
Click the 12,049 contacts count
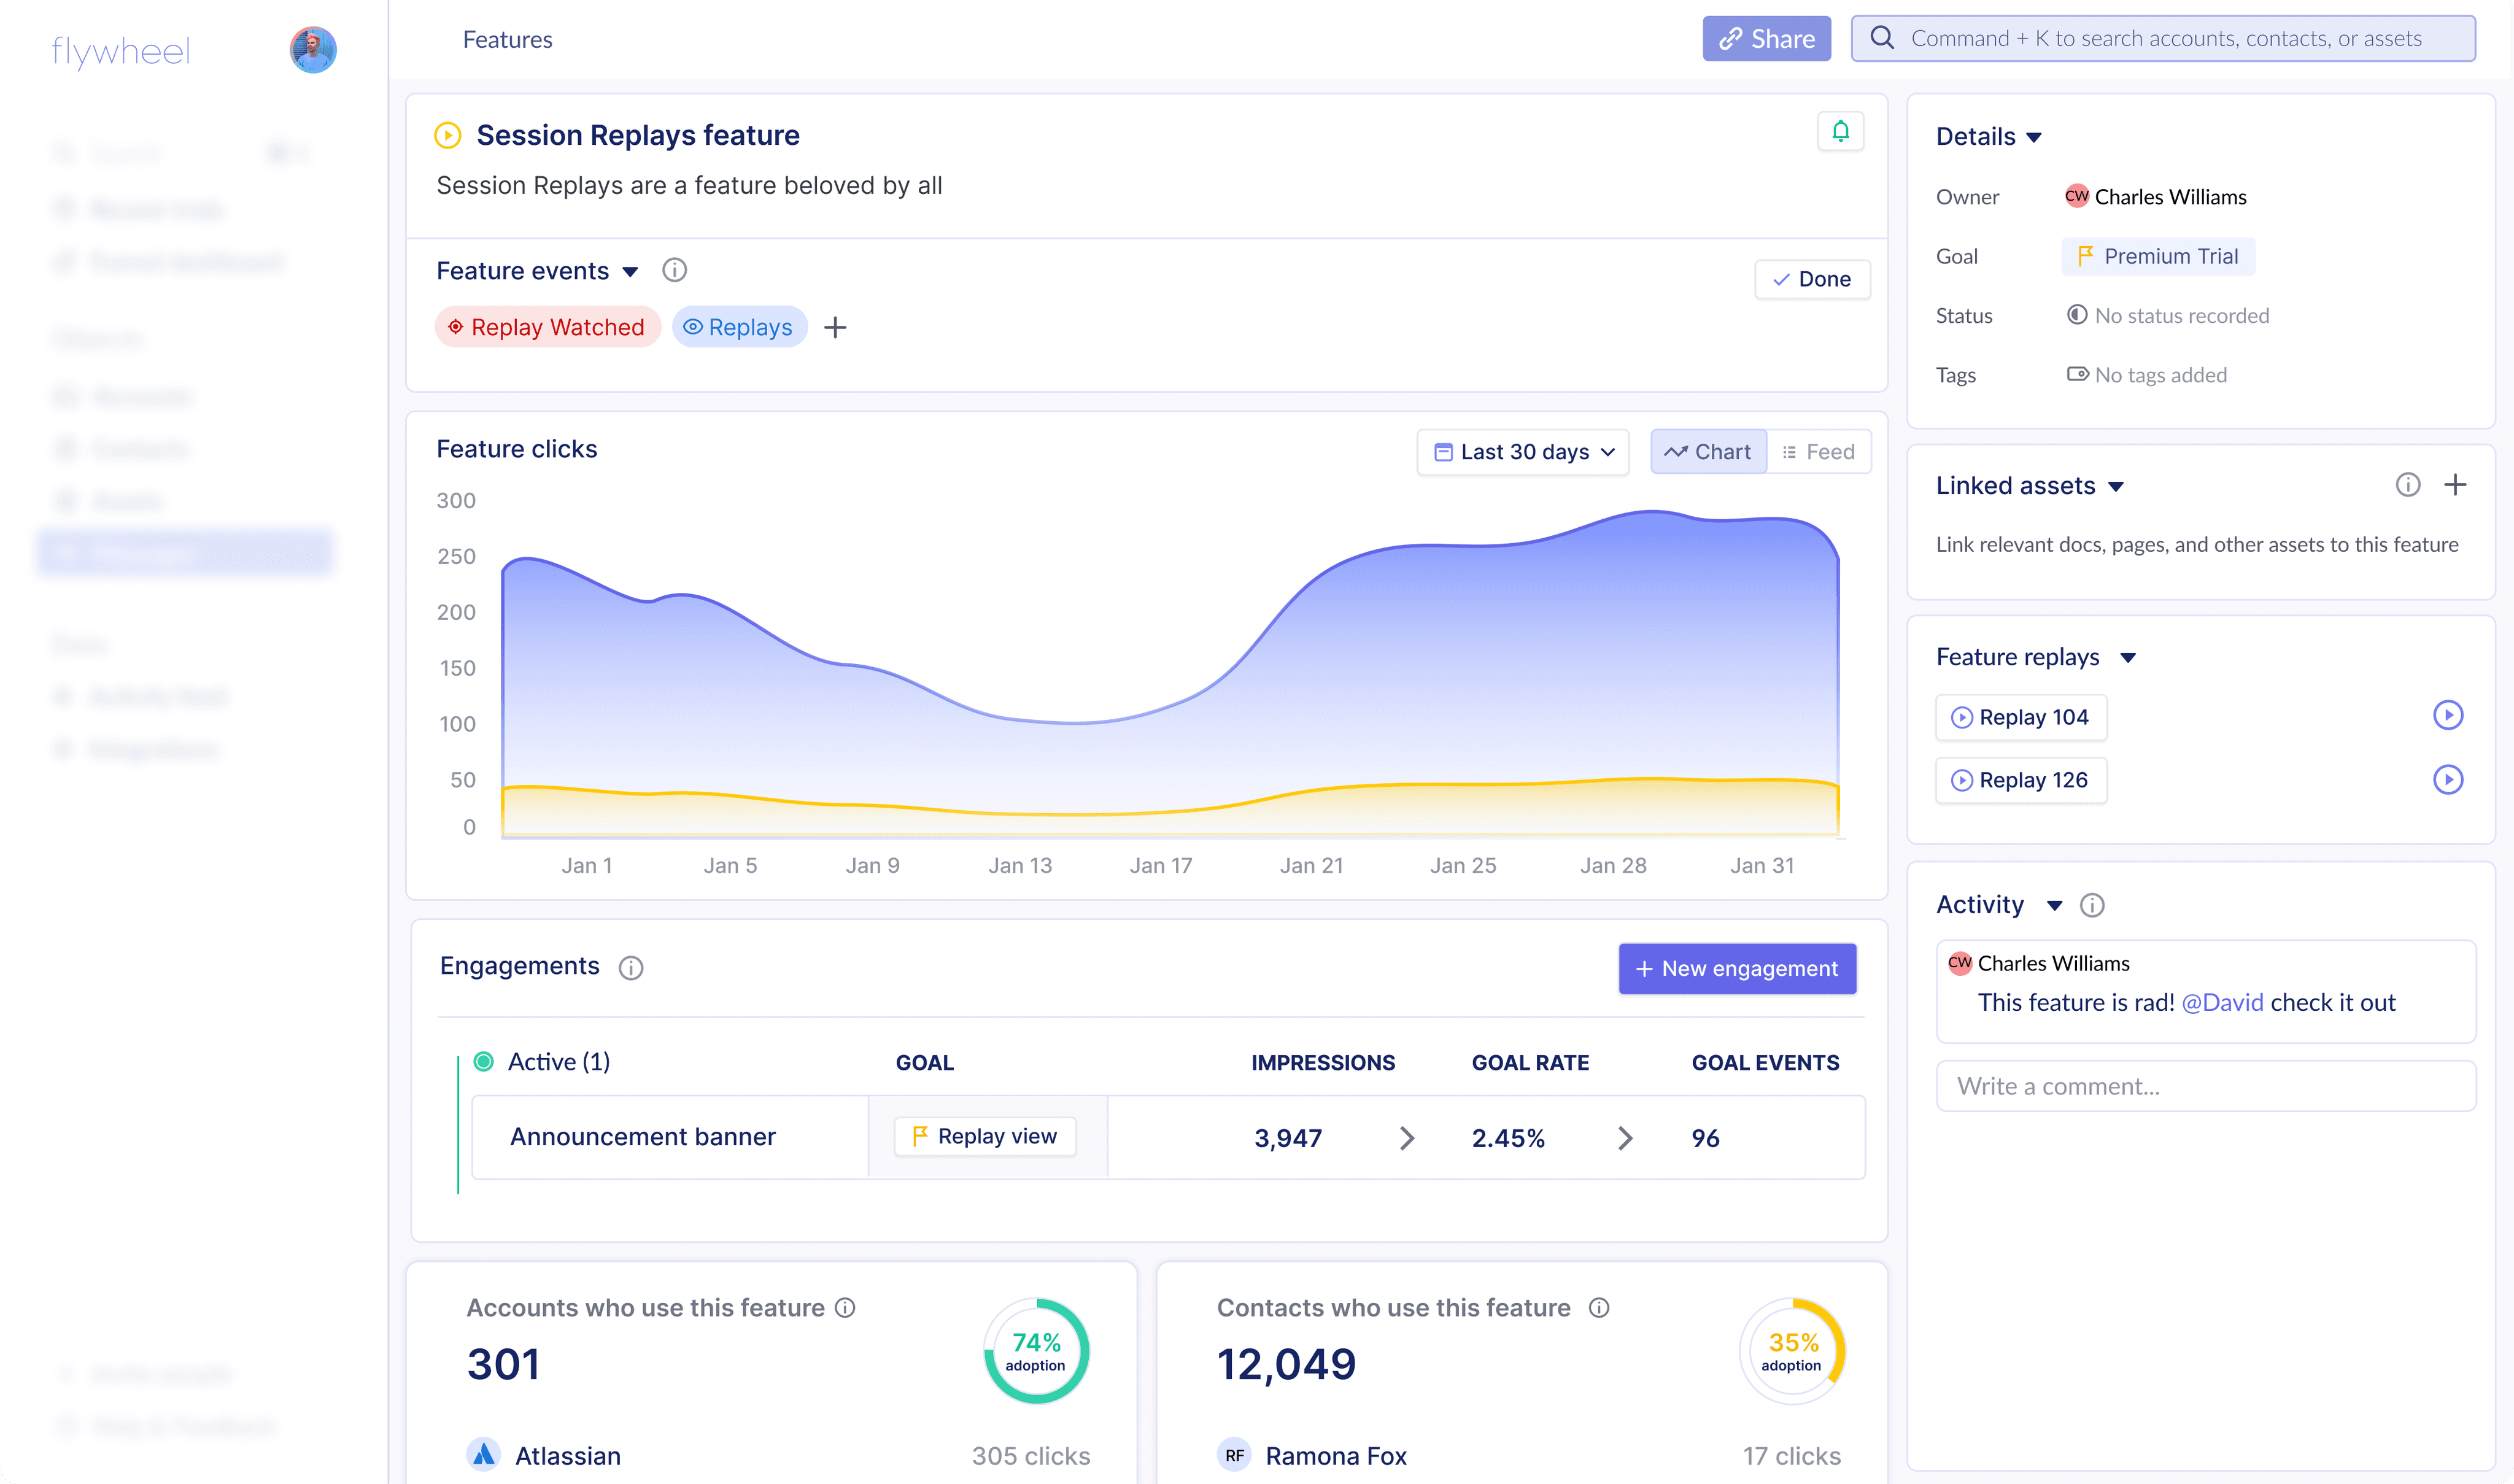point(1286,1364)
